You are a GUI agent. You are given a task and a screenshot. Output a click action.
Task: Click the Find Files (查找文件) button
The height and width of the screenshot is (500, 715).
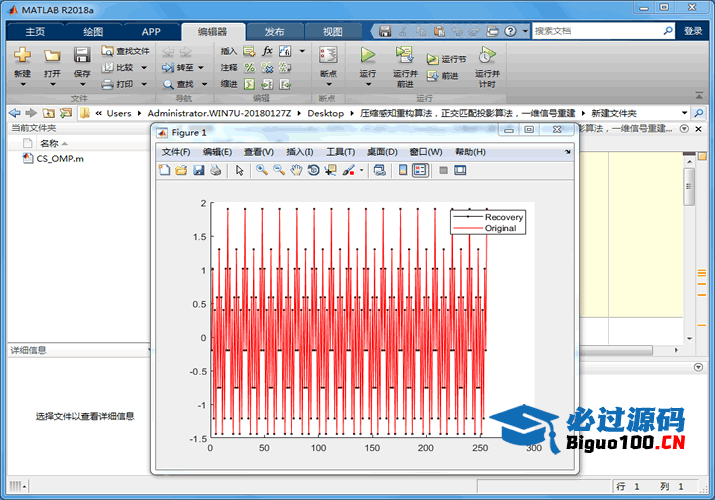tap(126, 51)
